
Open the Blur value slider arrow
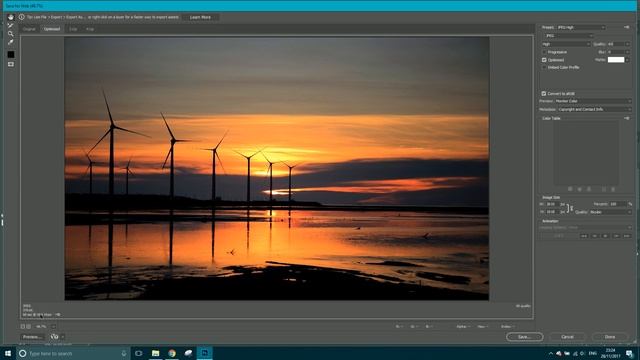627,52
